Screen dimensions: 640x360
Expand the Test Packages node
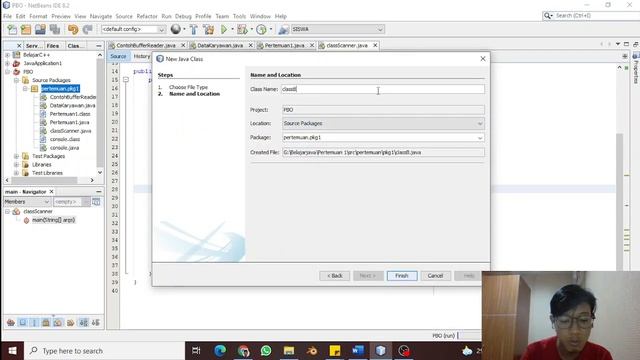(16, 156)
